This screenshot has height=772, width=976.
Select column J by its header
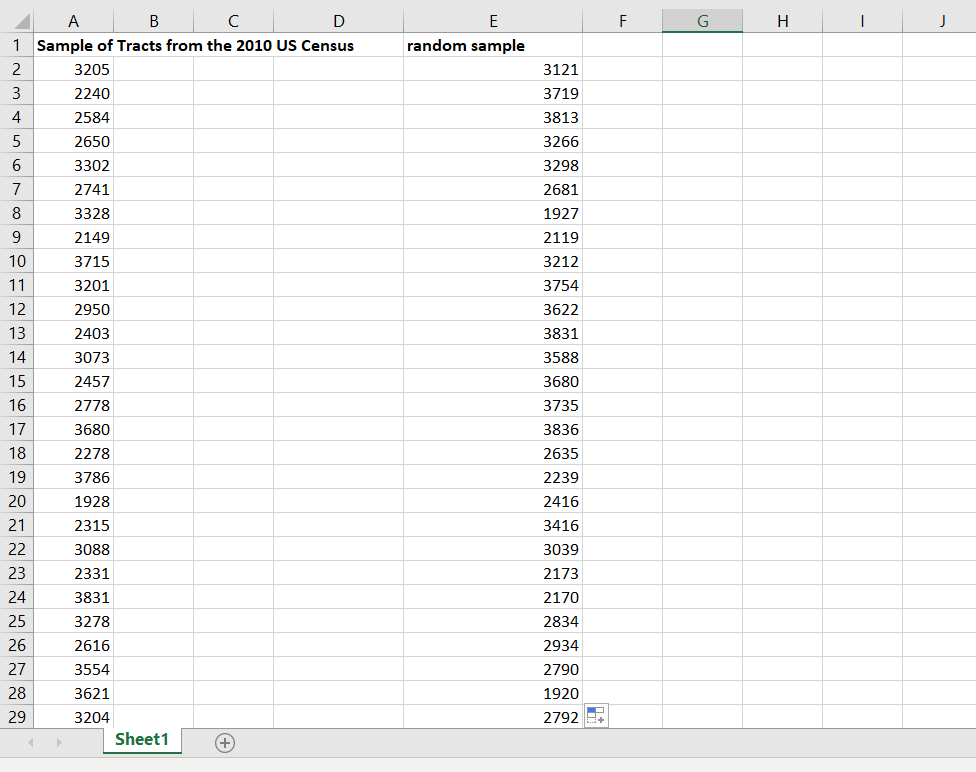pos(942,20)
